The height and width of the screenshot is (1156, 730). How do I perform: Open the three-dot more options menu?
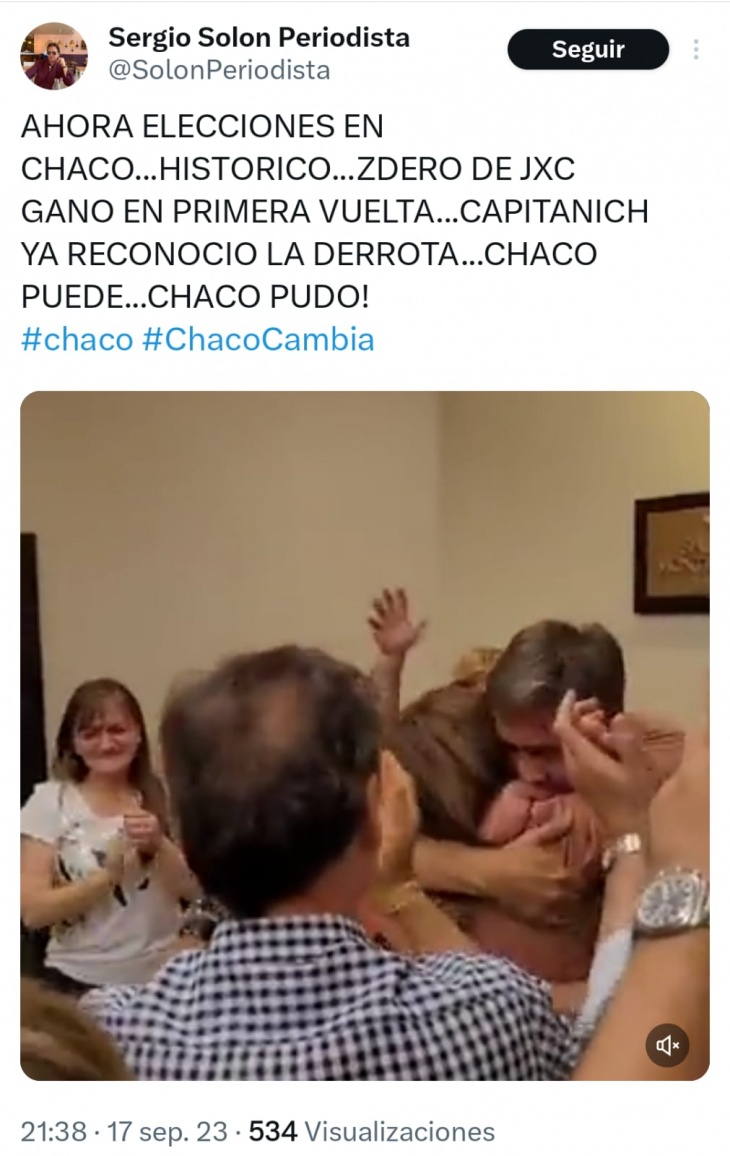point(696,49)
